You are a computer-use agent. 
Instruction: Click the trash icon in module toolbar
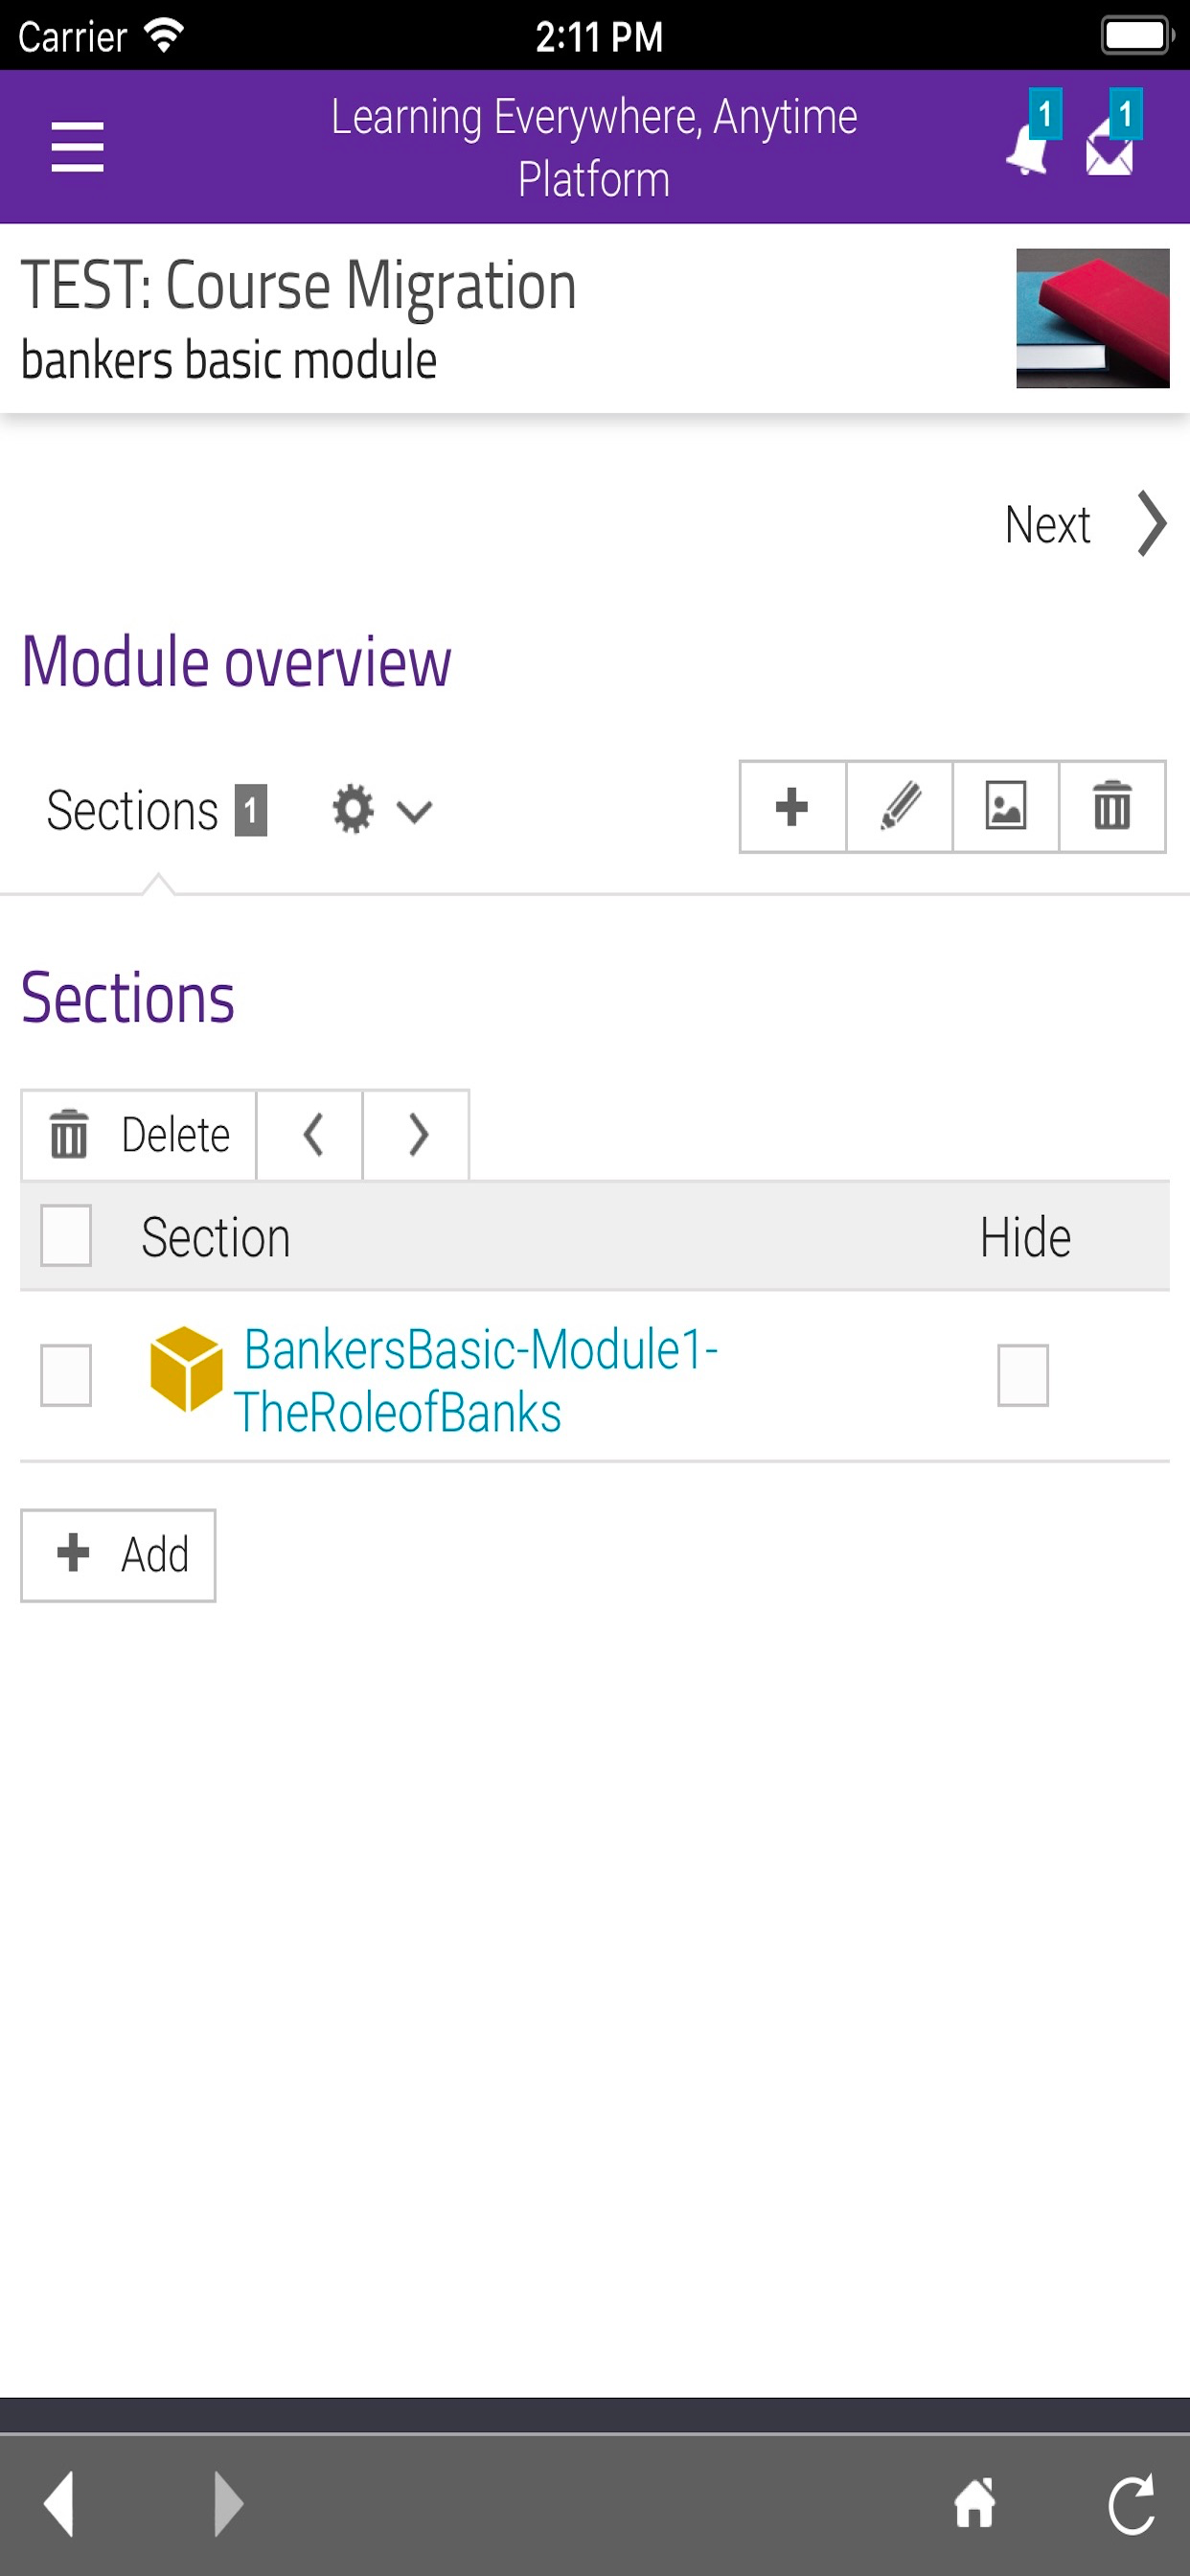point(1112,807)
